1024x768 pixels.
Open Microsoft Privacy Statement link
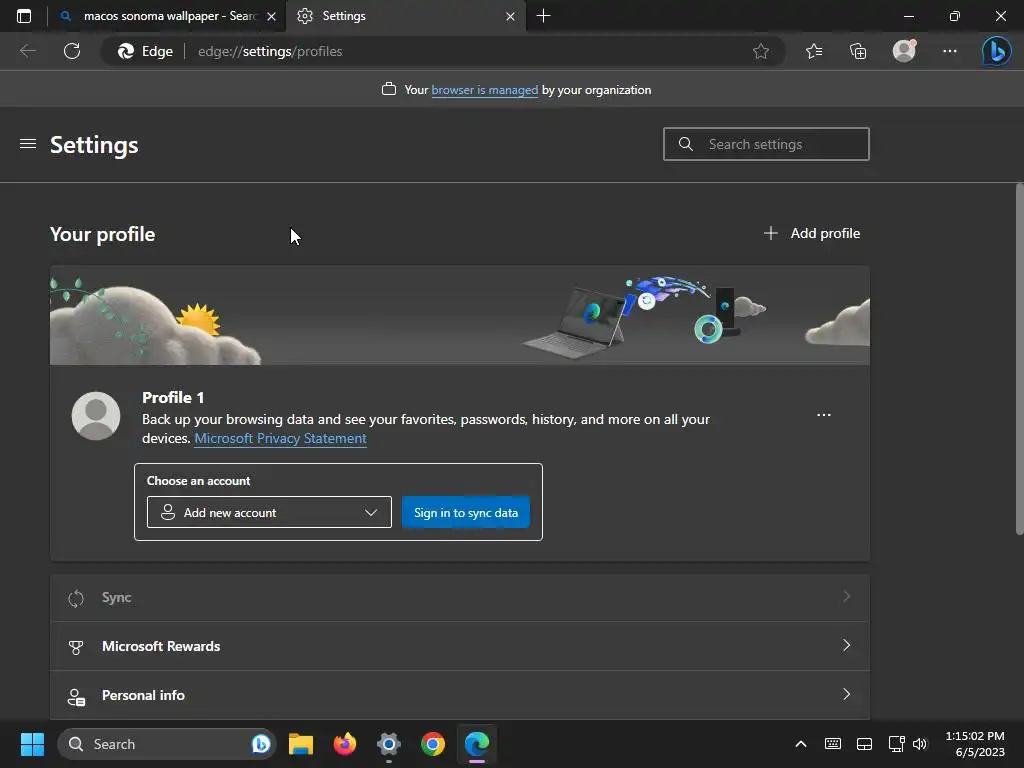(280, 438)
